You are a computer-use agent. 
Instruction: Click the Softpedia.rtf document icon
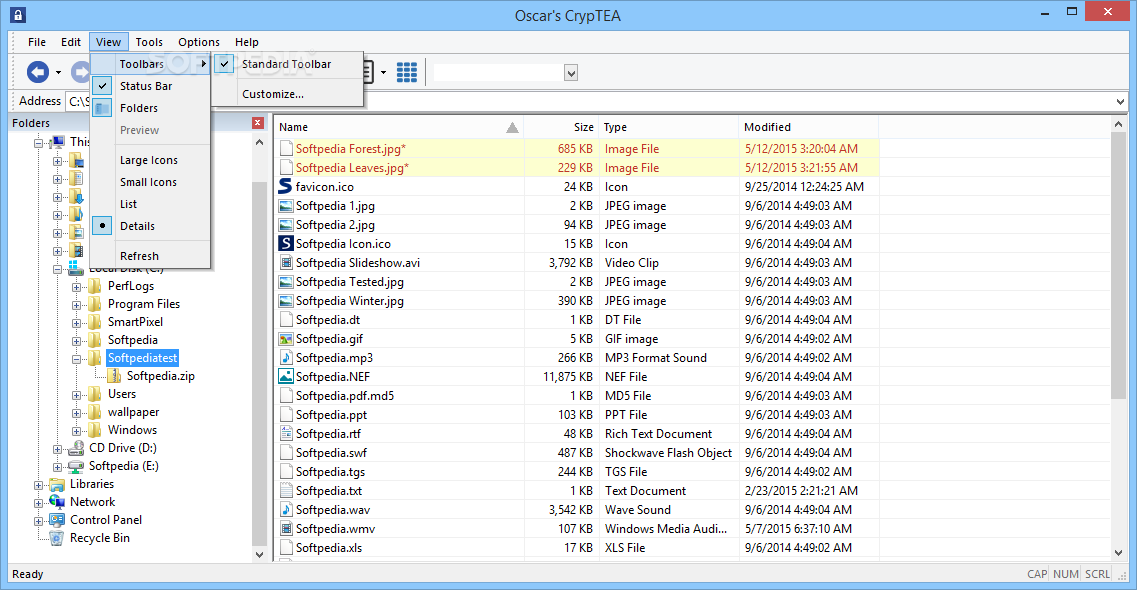(286, 433)
